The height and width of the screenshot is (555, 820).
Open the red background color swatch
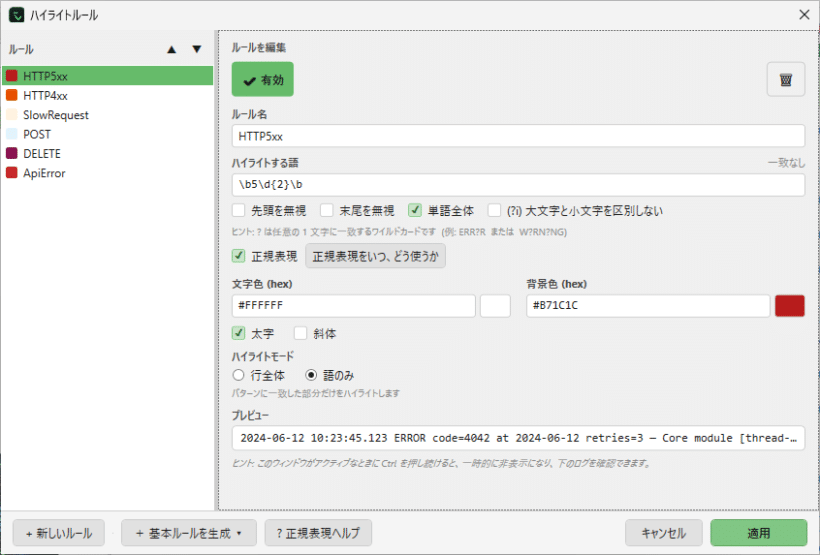point(790,305)
